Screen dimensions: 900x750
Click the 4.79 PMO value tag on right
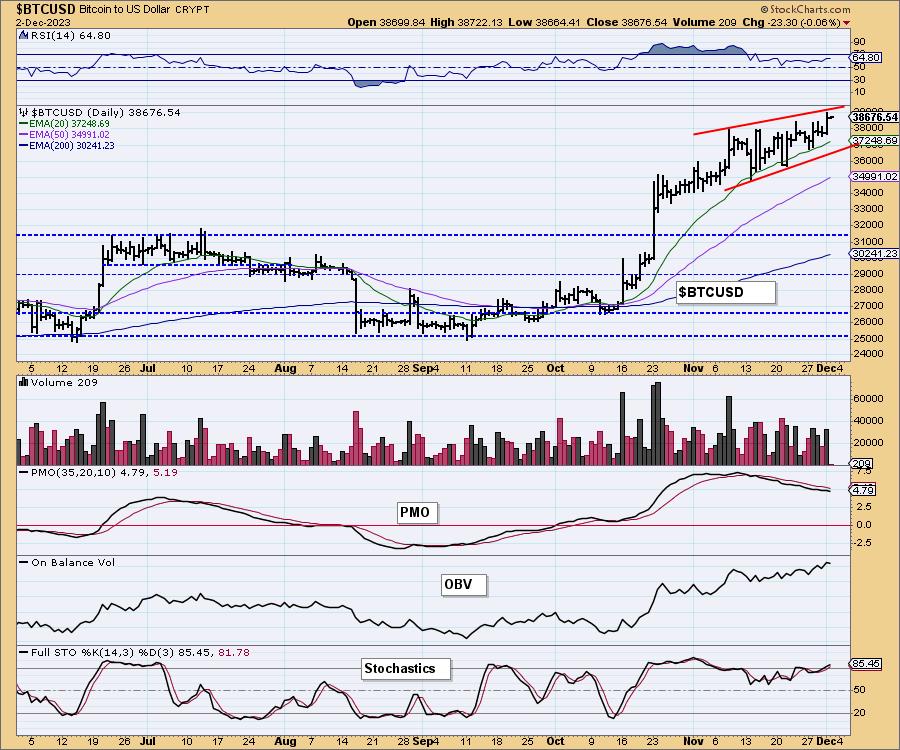tap(863, 490)
